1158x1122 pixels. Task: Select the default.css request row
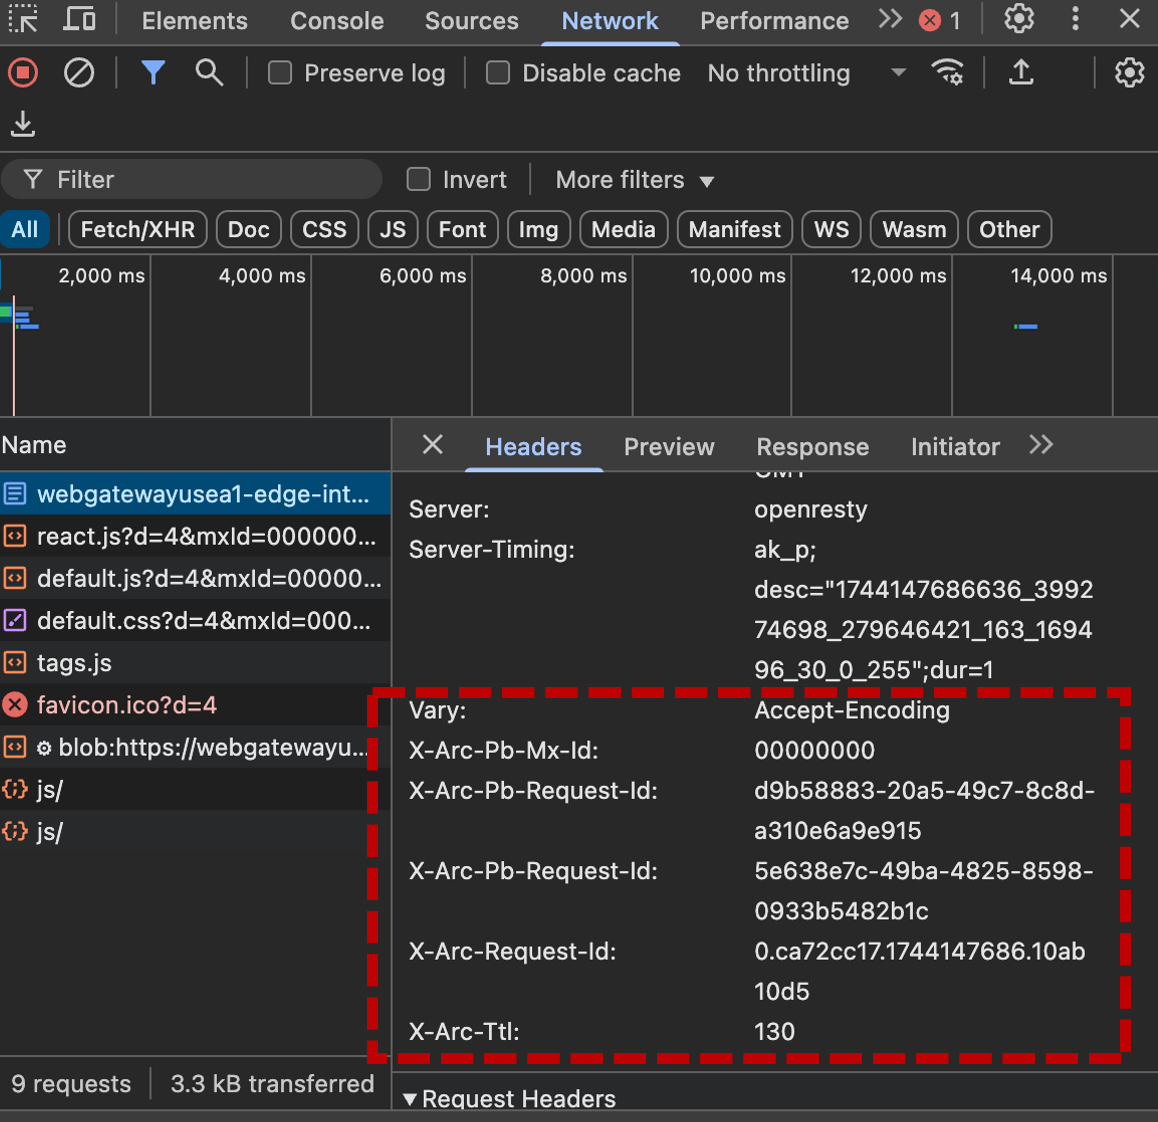[x=195, y=620]
